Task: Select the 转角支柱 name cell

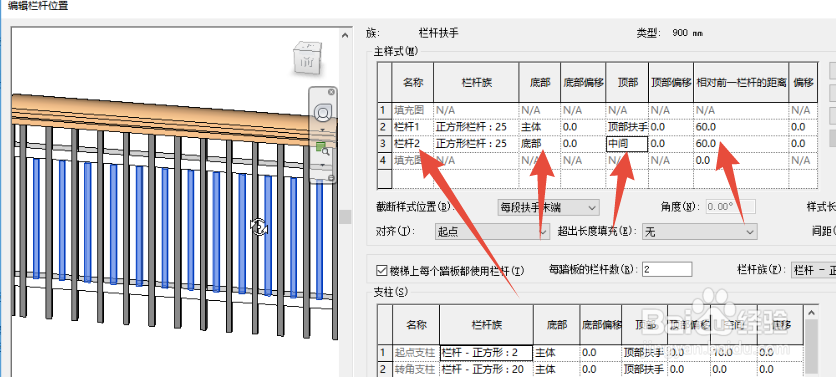Action: coord(416,369)
